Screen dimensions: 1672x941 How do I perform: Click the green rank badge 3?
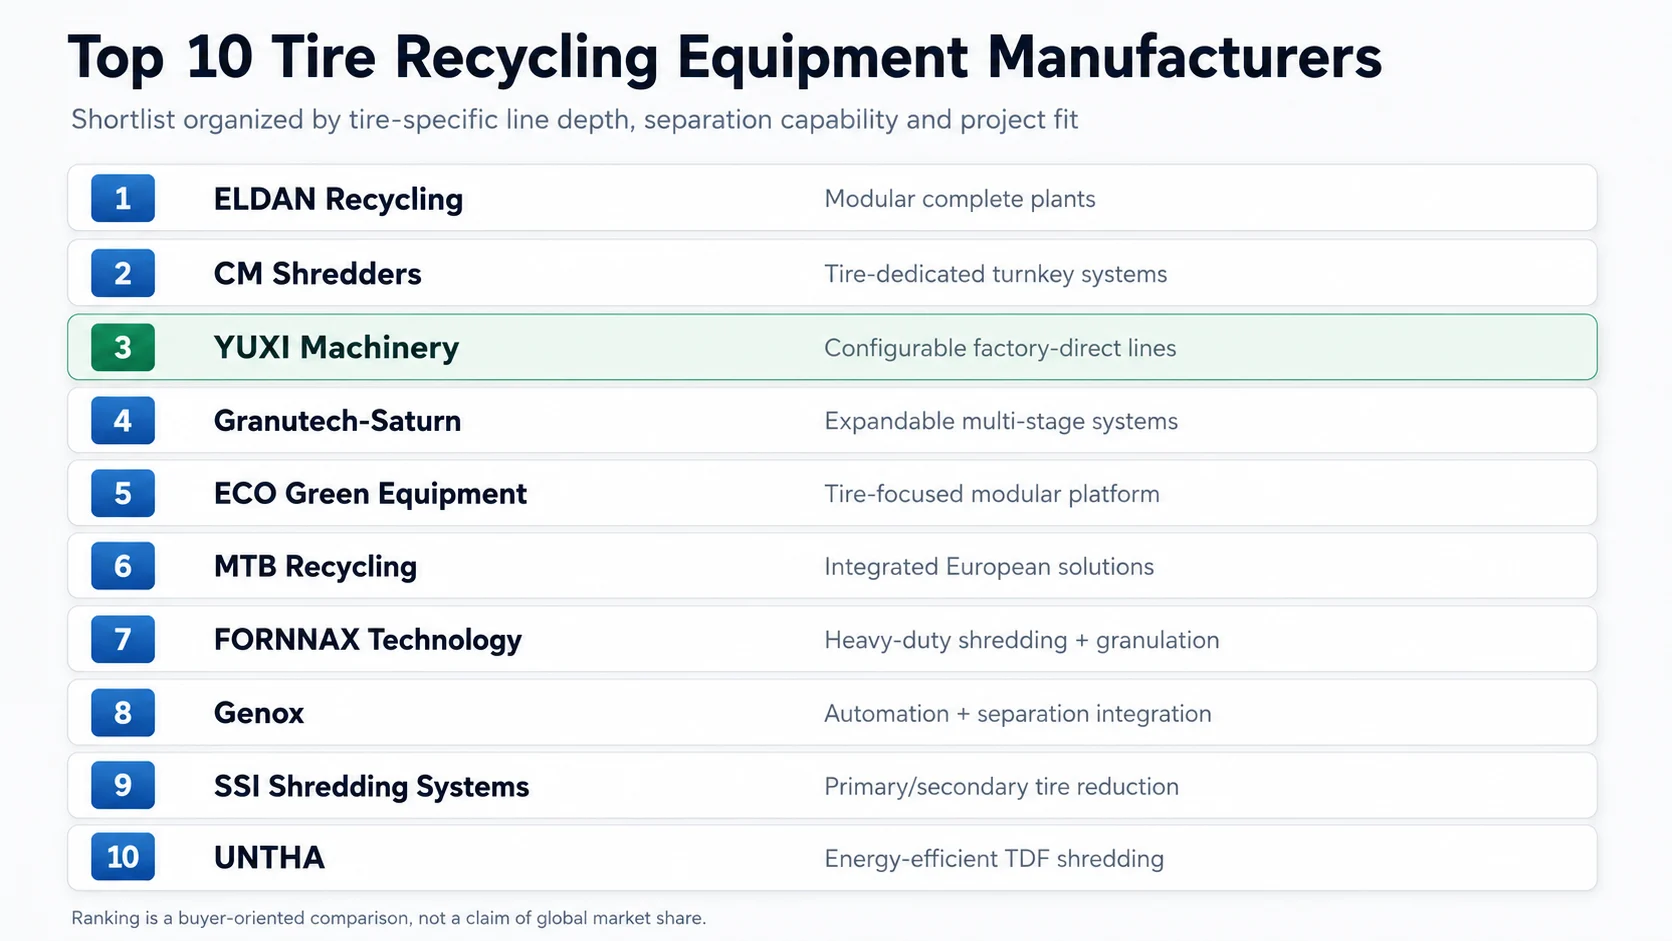click(x=123, y=347)
